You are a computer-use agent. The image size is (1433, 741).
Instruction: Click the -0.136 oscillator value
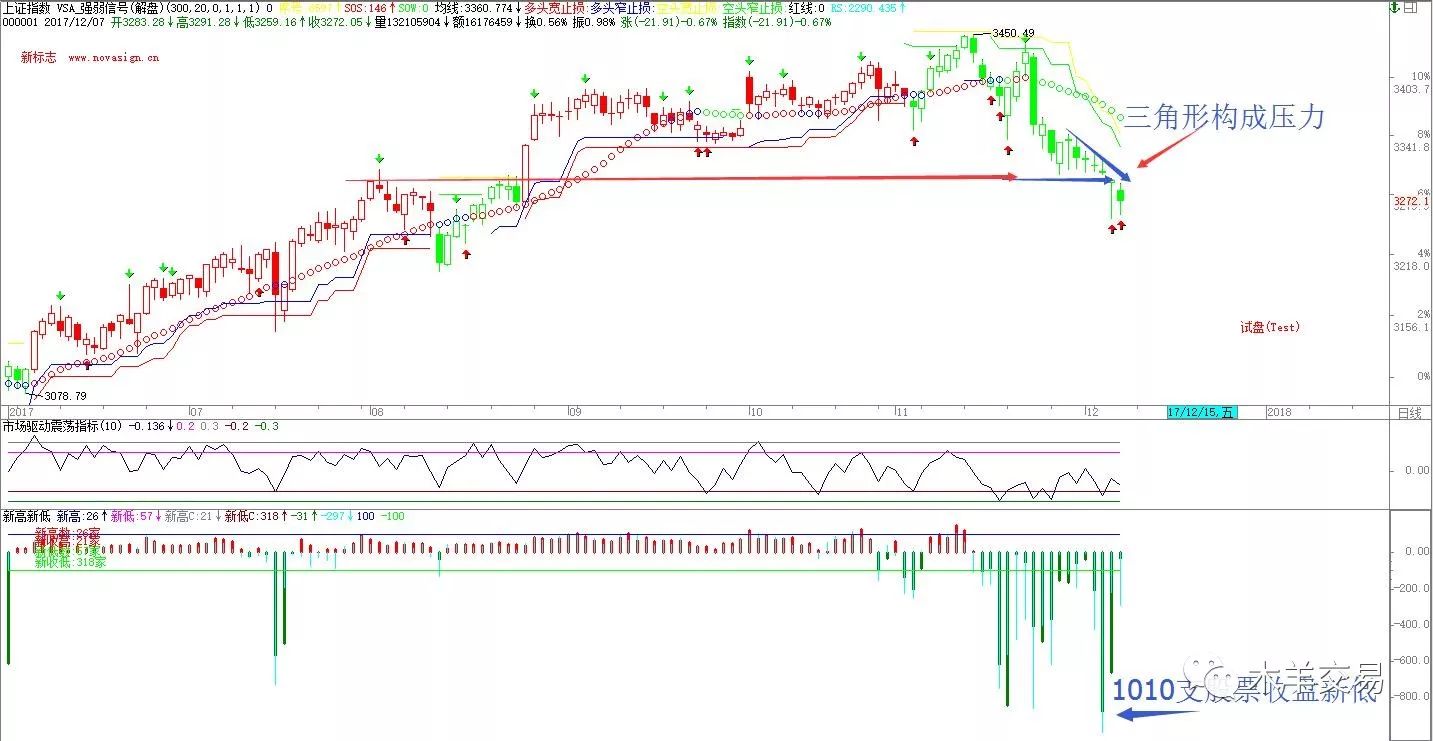(148, 426)
